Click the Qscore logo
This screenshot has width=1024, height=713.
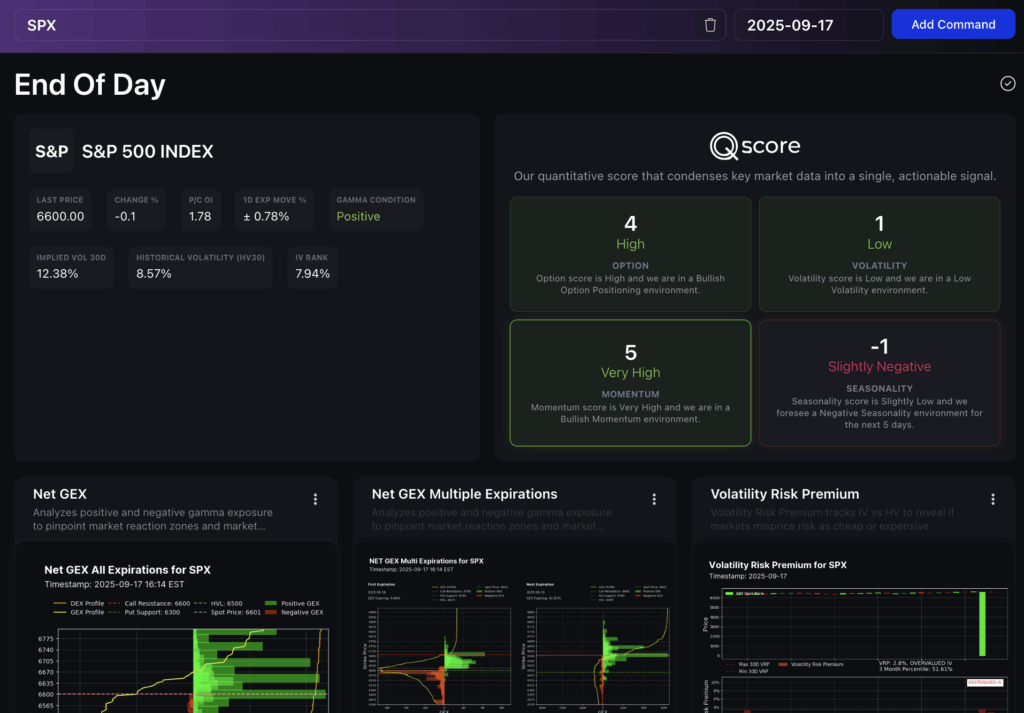click(754, 146)
